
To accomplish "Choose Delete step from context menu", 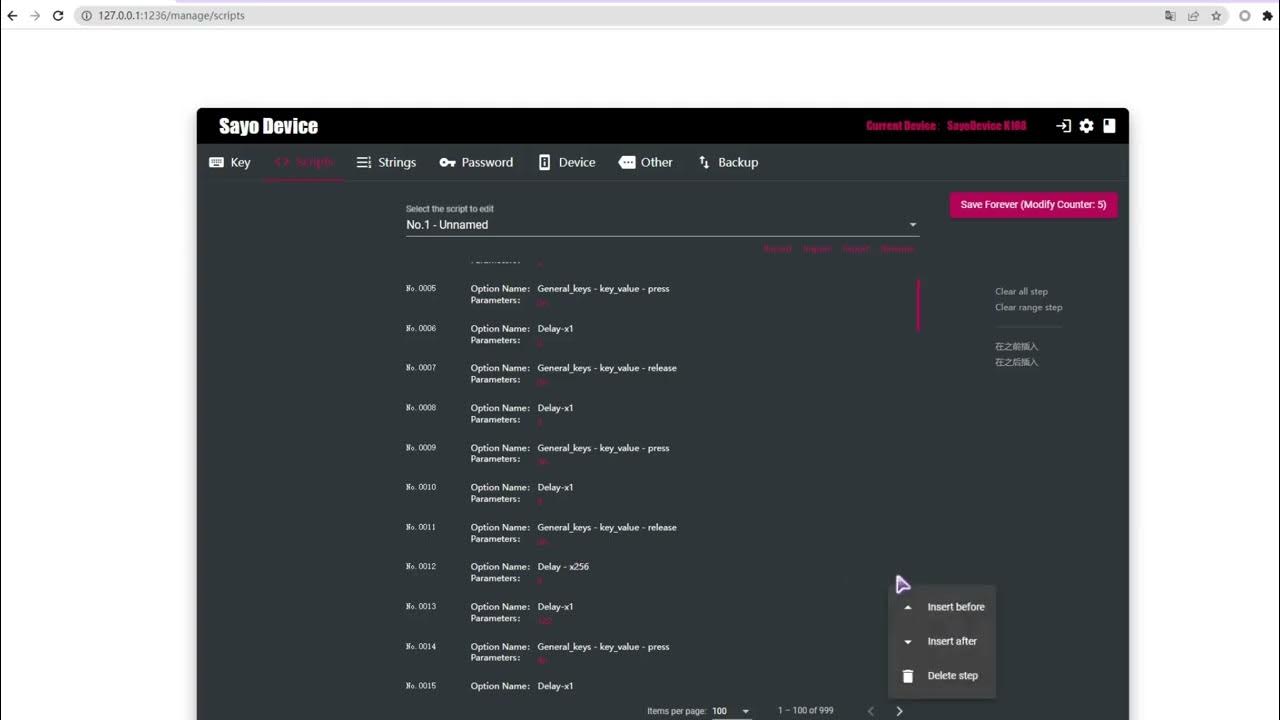I will click(941, 676).
